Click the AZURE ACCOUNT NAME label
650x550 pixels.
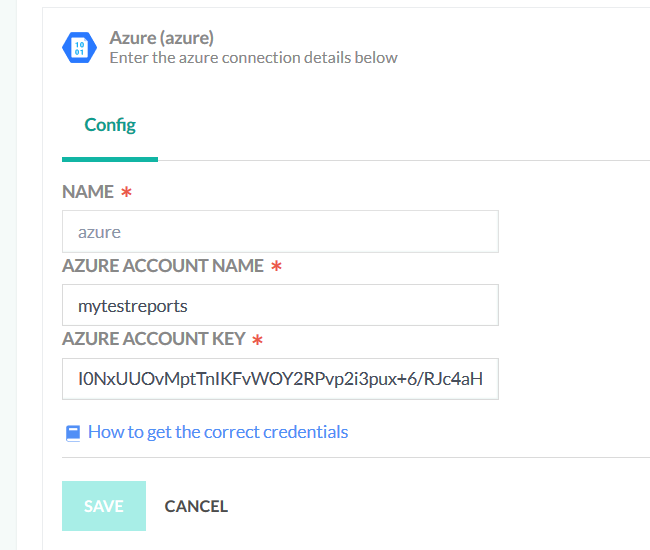(x=163, y=266)
